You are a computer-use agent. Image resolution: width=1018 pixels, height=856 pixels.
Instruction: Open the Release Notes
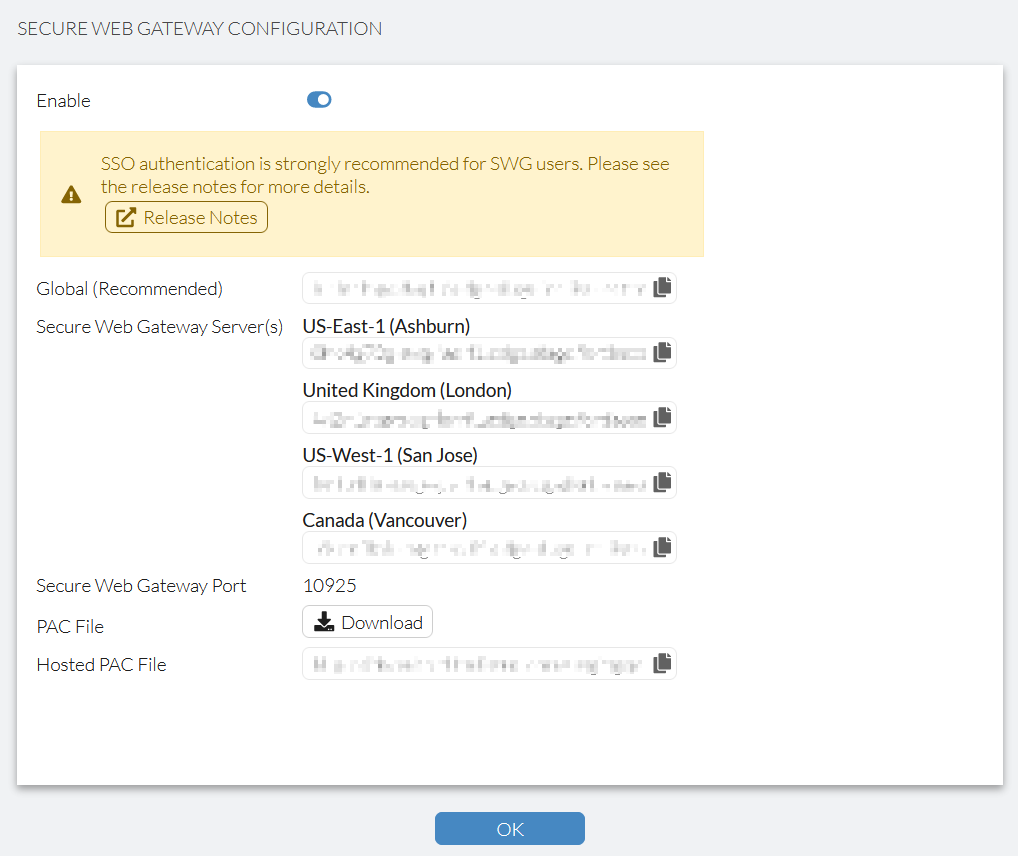click(x=186, y=217)
